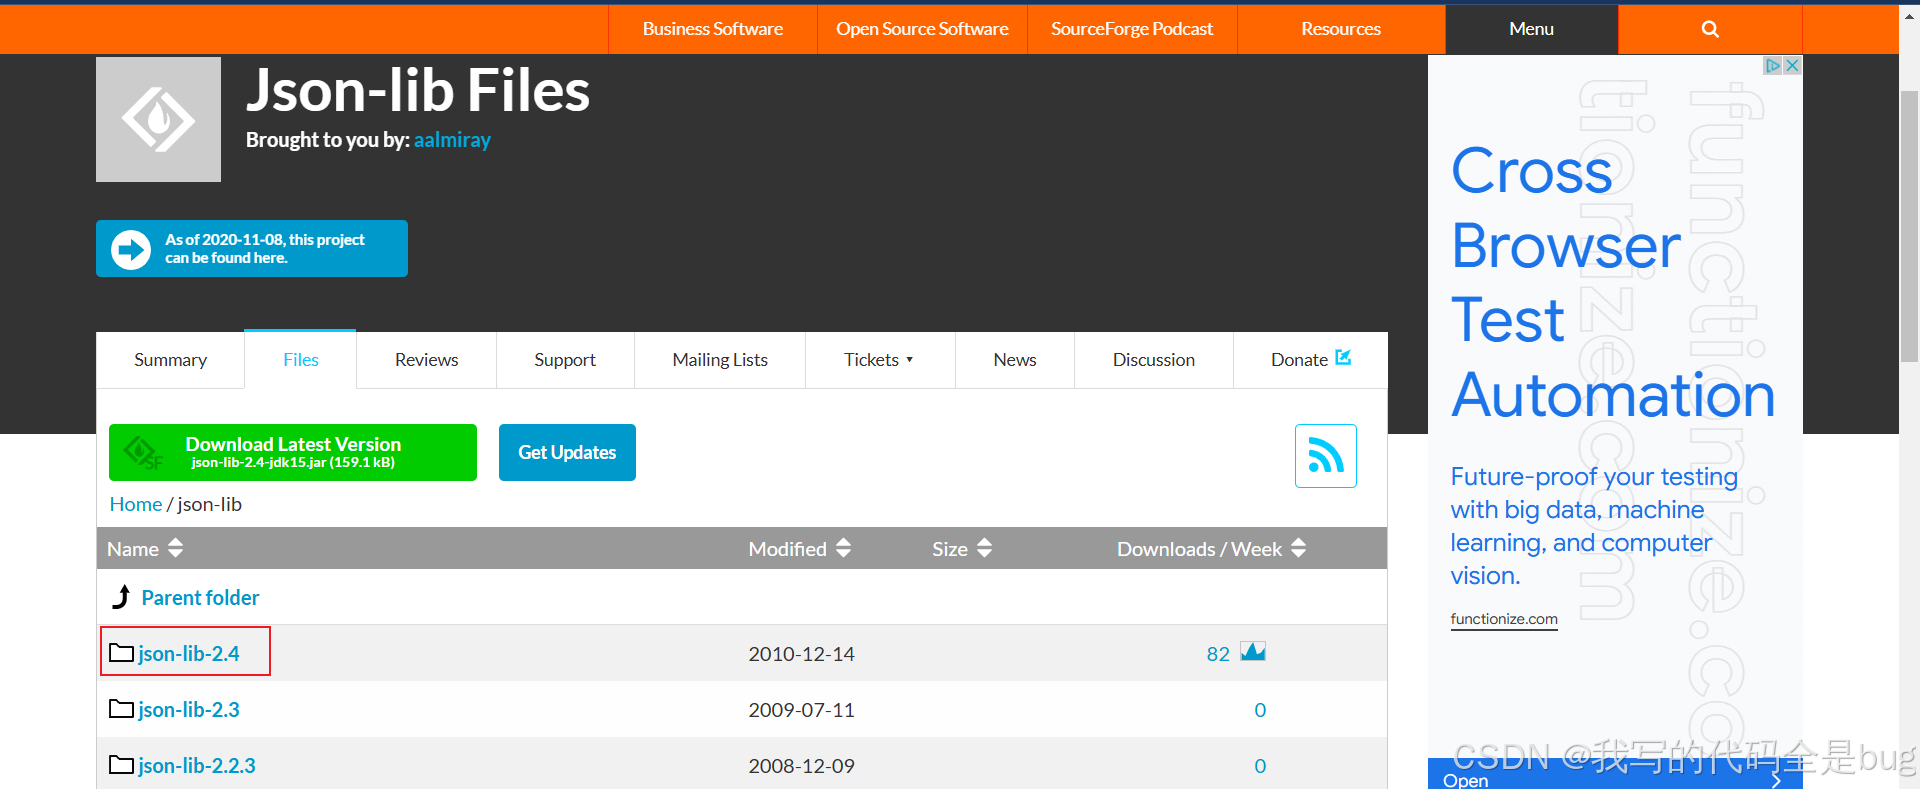Click Download Latest Version green button

point(293,452)
